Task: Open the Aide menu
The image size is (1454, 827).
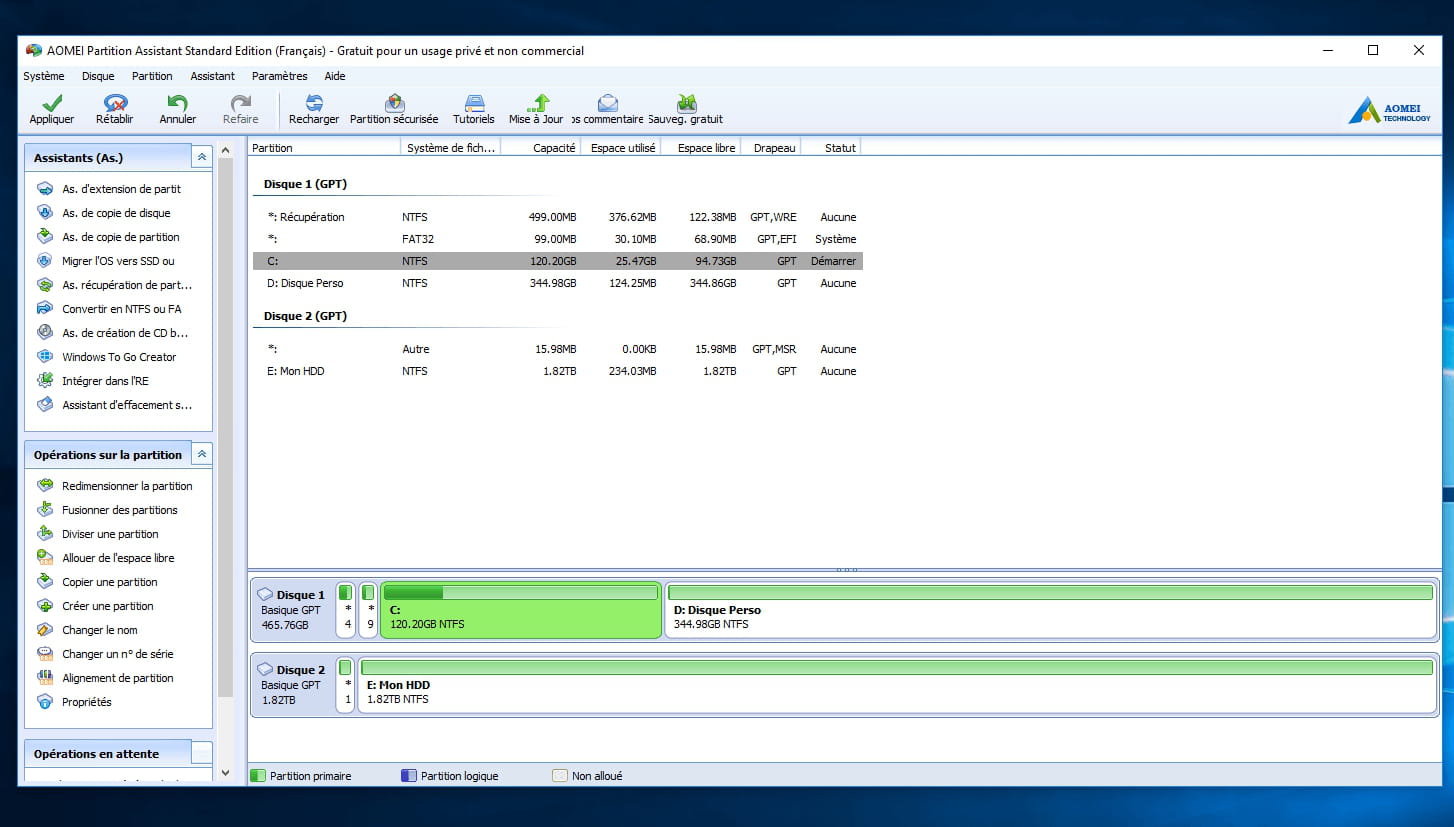Action: point(335,76)
